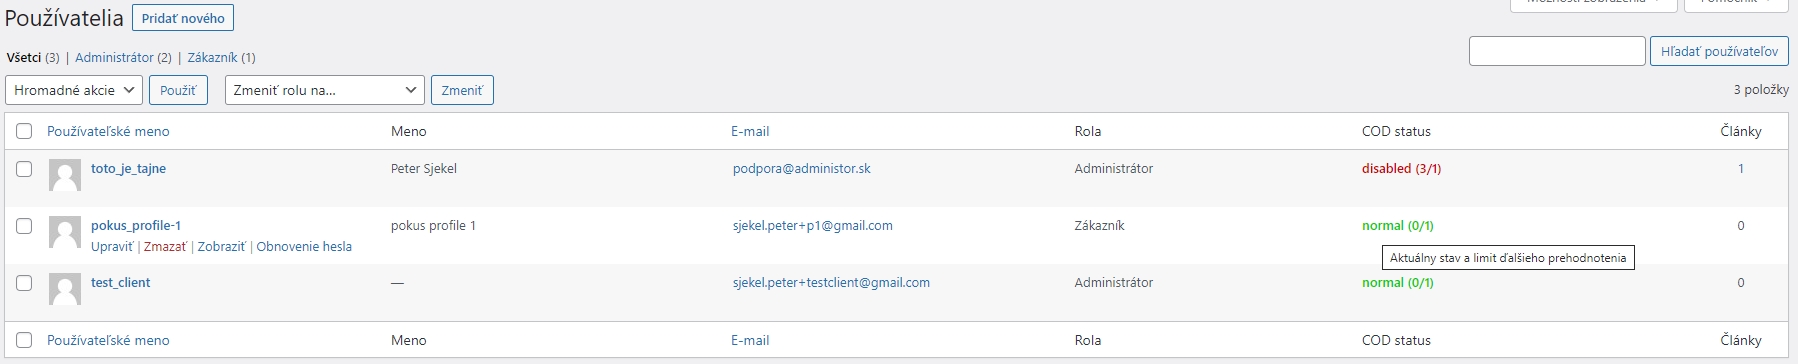Tick checkbox for test_client row
This screenshot has width=1798, height=364.
pyautogui.click(x=24, y=283)
